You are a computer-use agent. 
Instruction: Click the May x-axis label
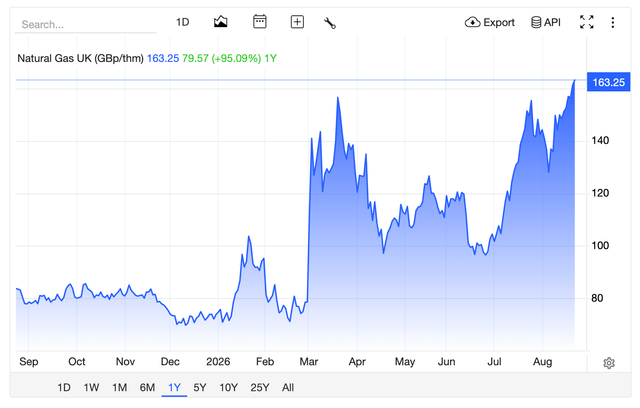(405, 361)
